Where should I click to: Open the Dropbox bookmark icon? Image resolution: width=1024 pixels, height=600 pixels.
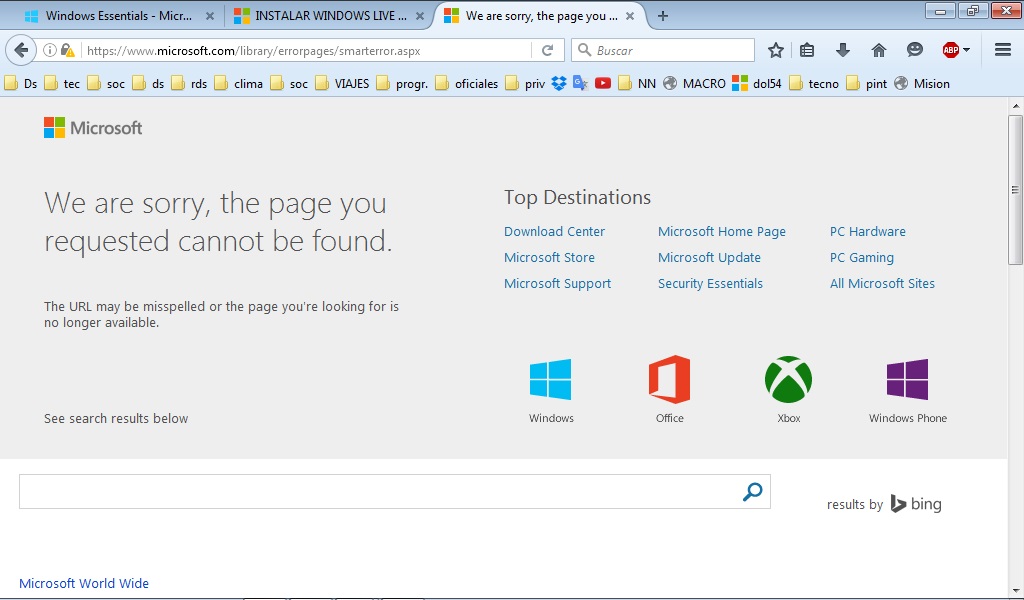[x=558, y=84]
